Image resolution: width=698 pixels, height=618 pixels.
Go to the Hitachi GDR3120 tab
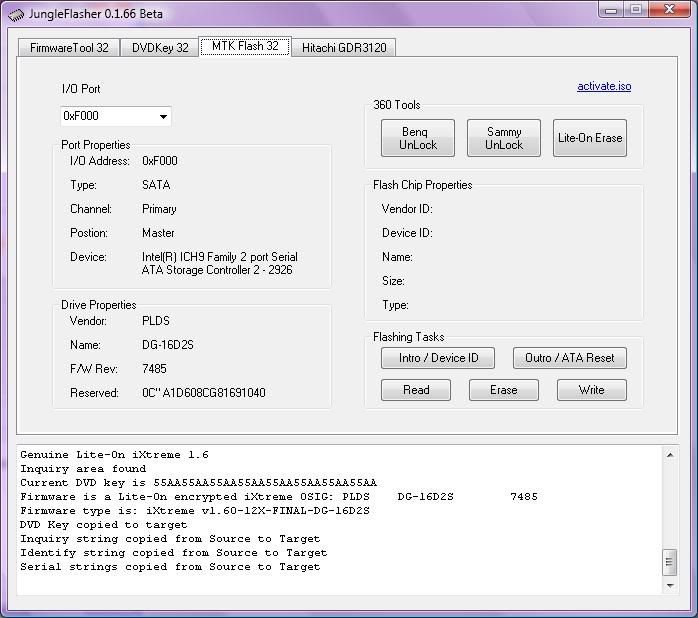[343, 47]
